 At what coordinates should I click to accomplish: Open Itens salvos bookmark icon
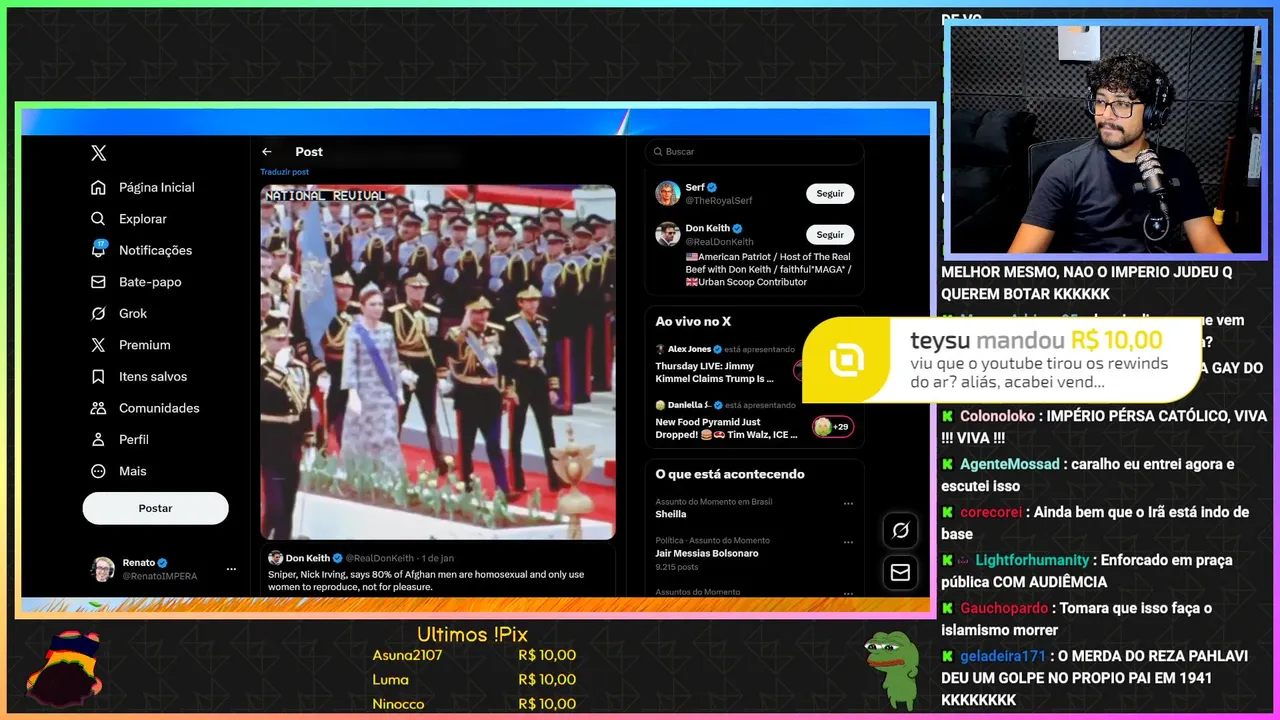[x=98, y=377]
